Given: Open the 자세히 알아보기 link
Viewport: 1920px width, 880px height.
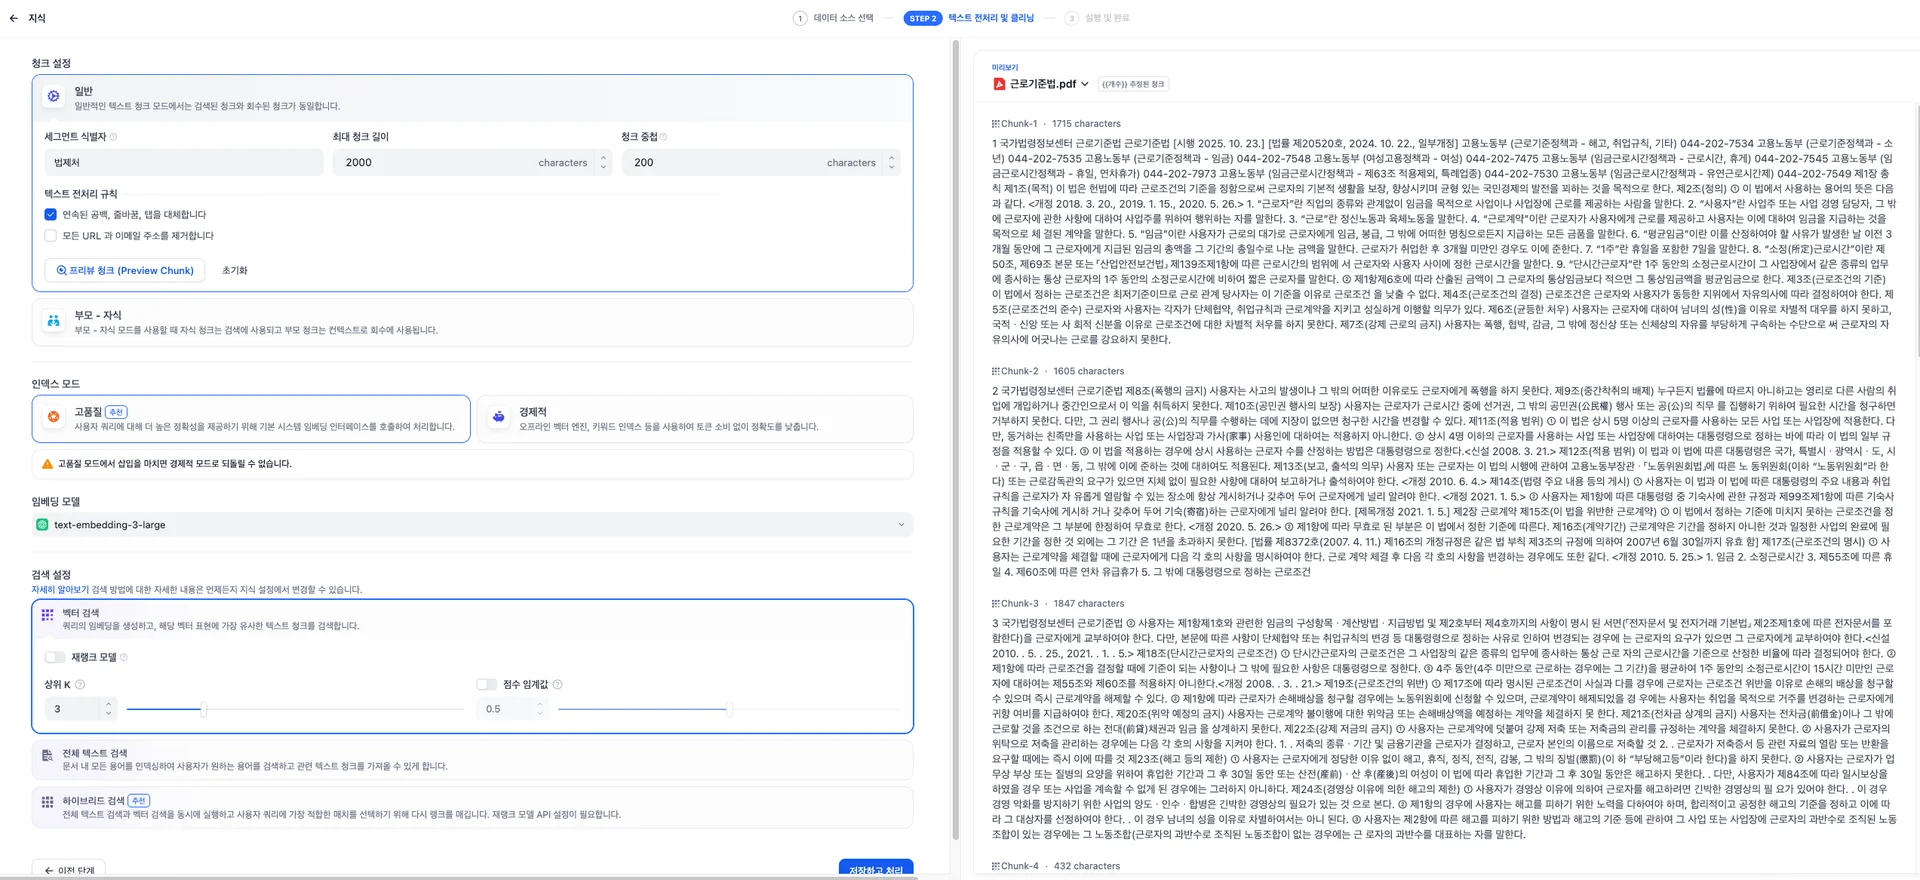Looking at the screenshot, I should point(60,590).
